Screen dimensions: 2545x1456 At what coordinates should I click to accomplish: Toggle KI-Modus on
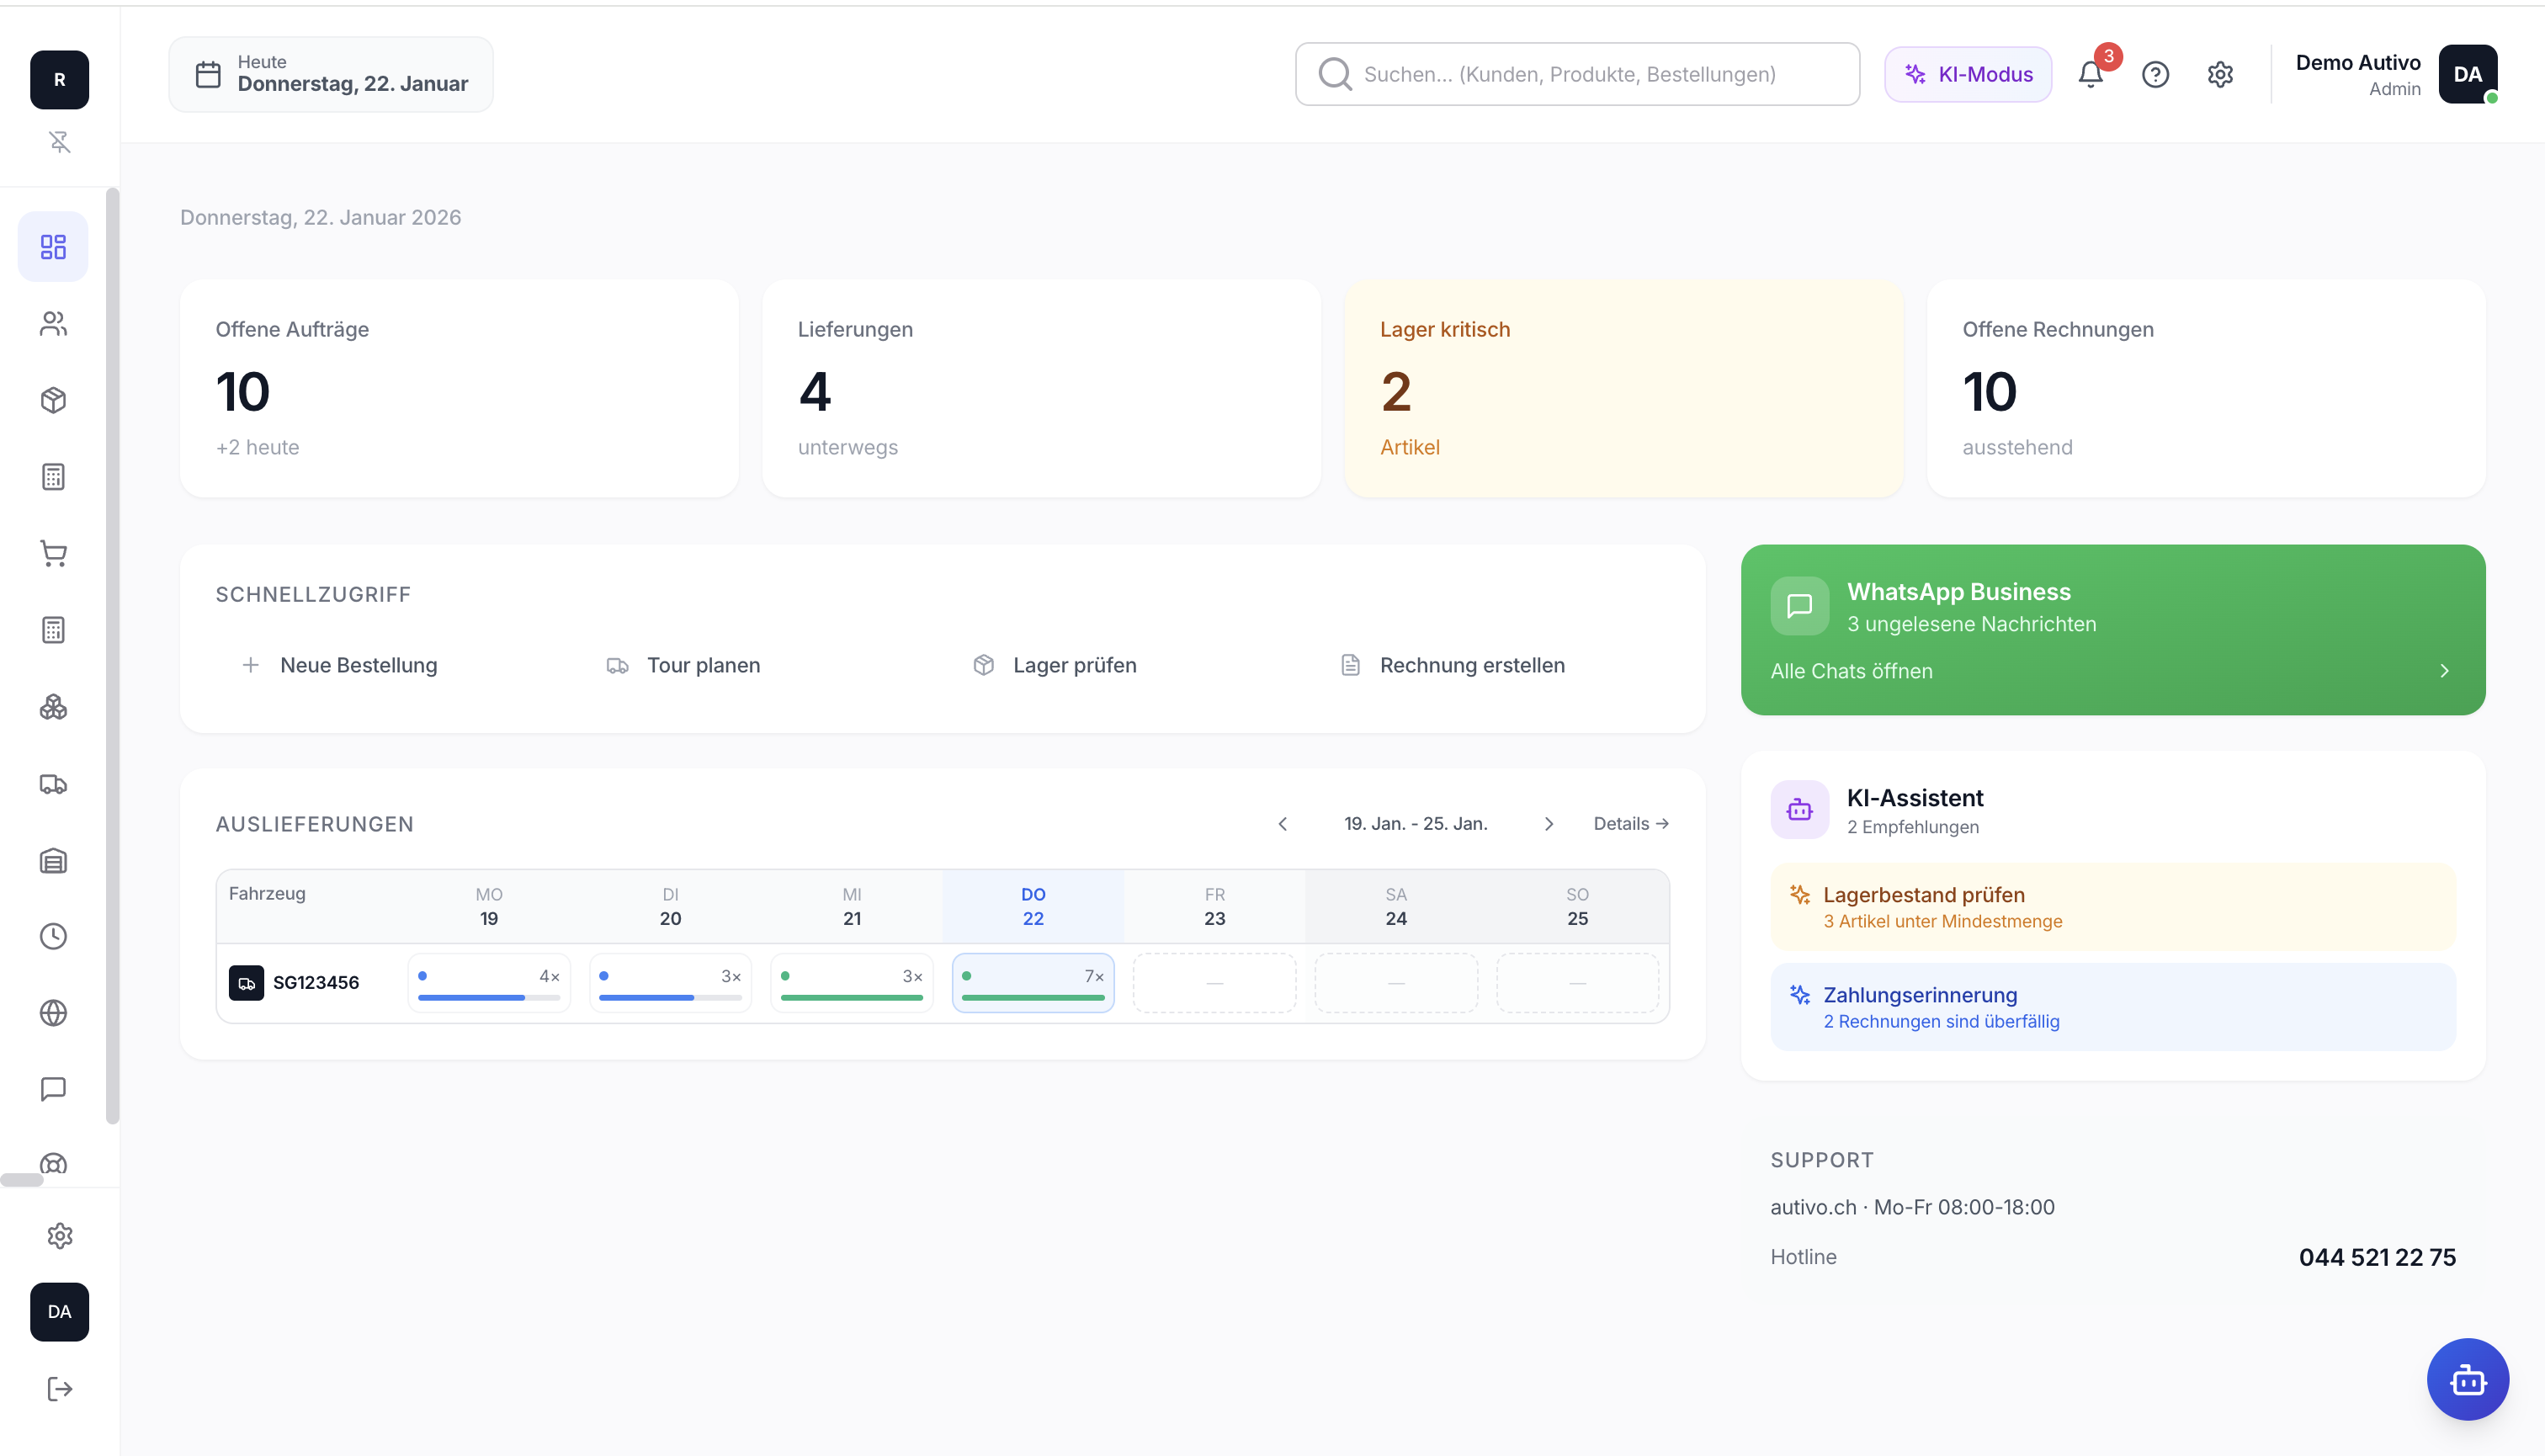point(1967,74)
